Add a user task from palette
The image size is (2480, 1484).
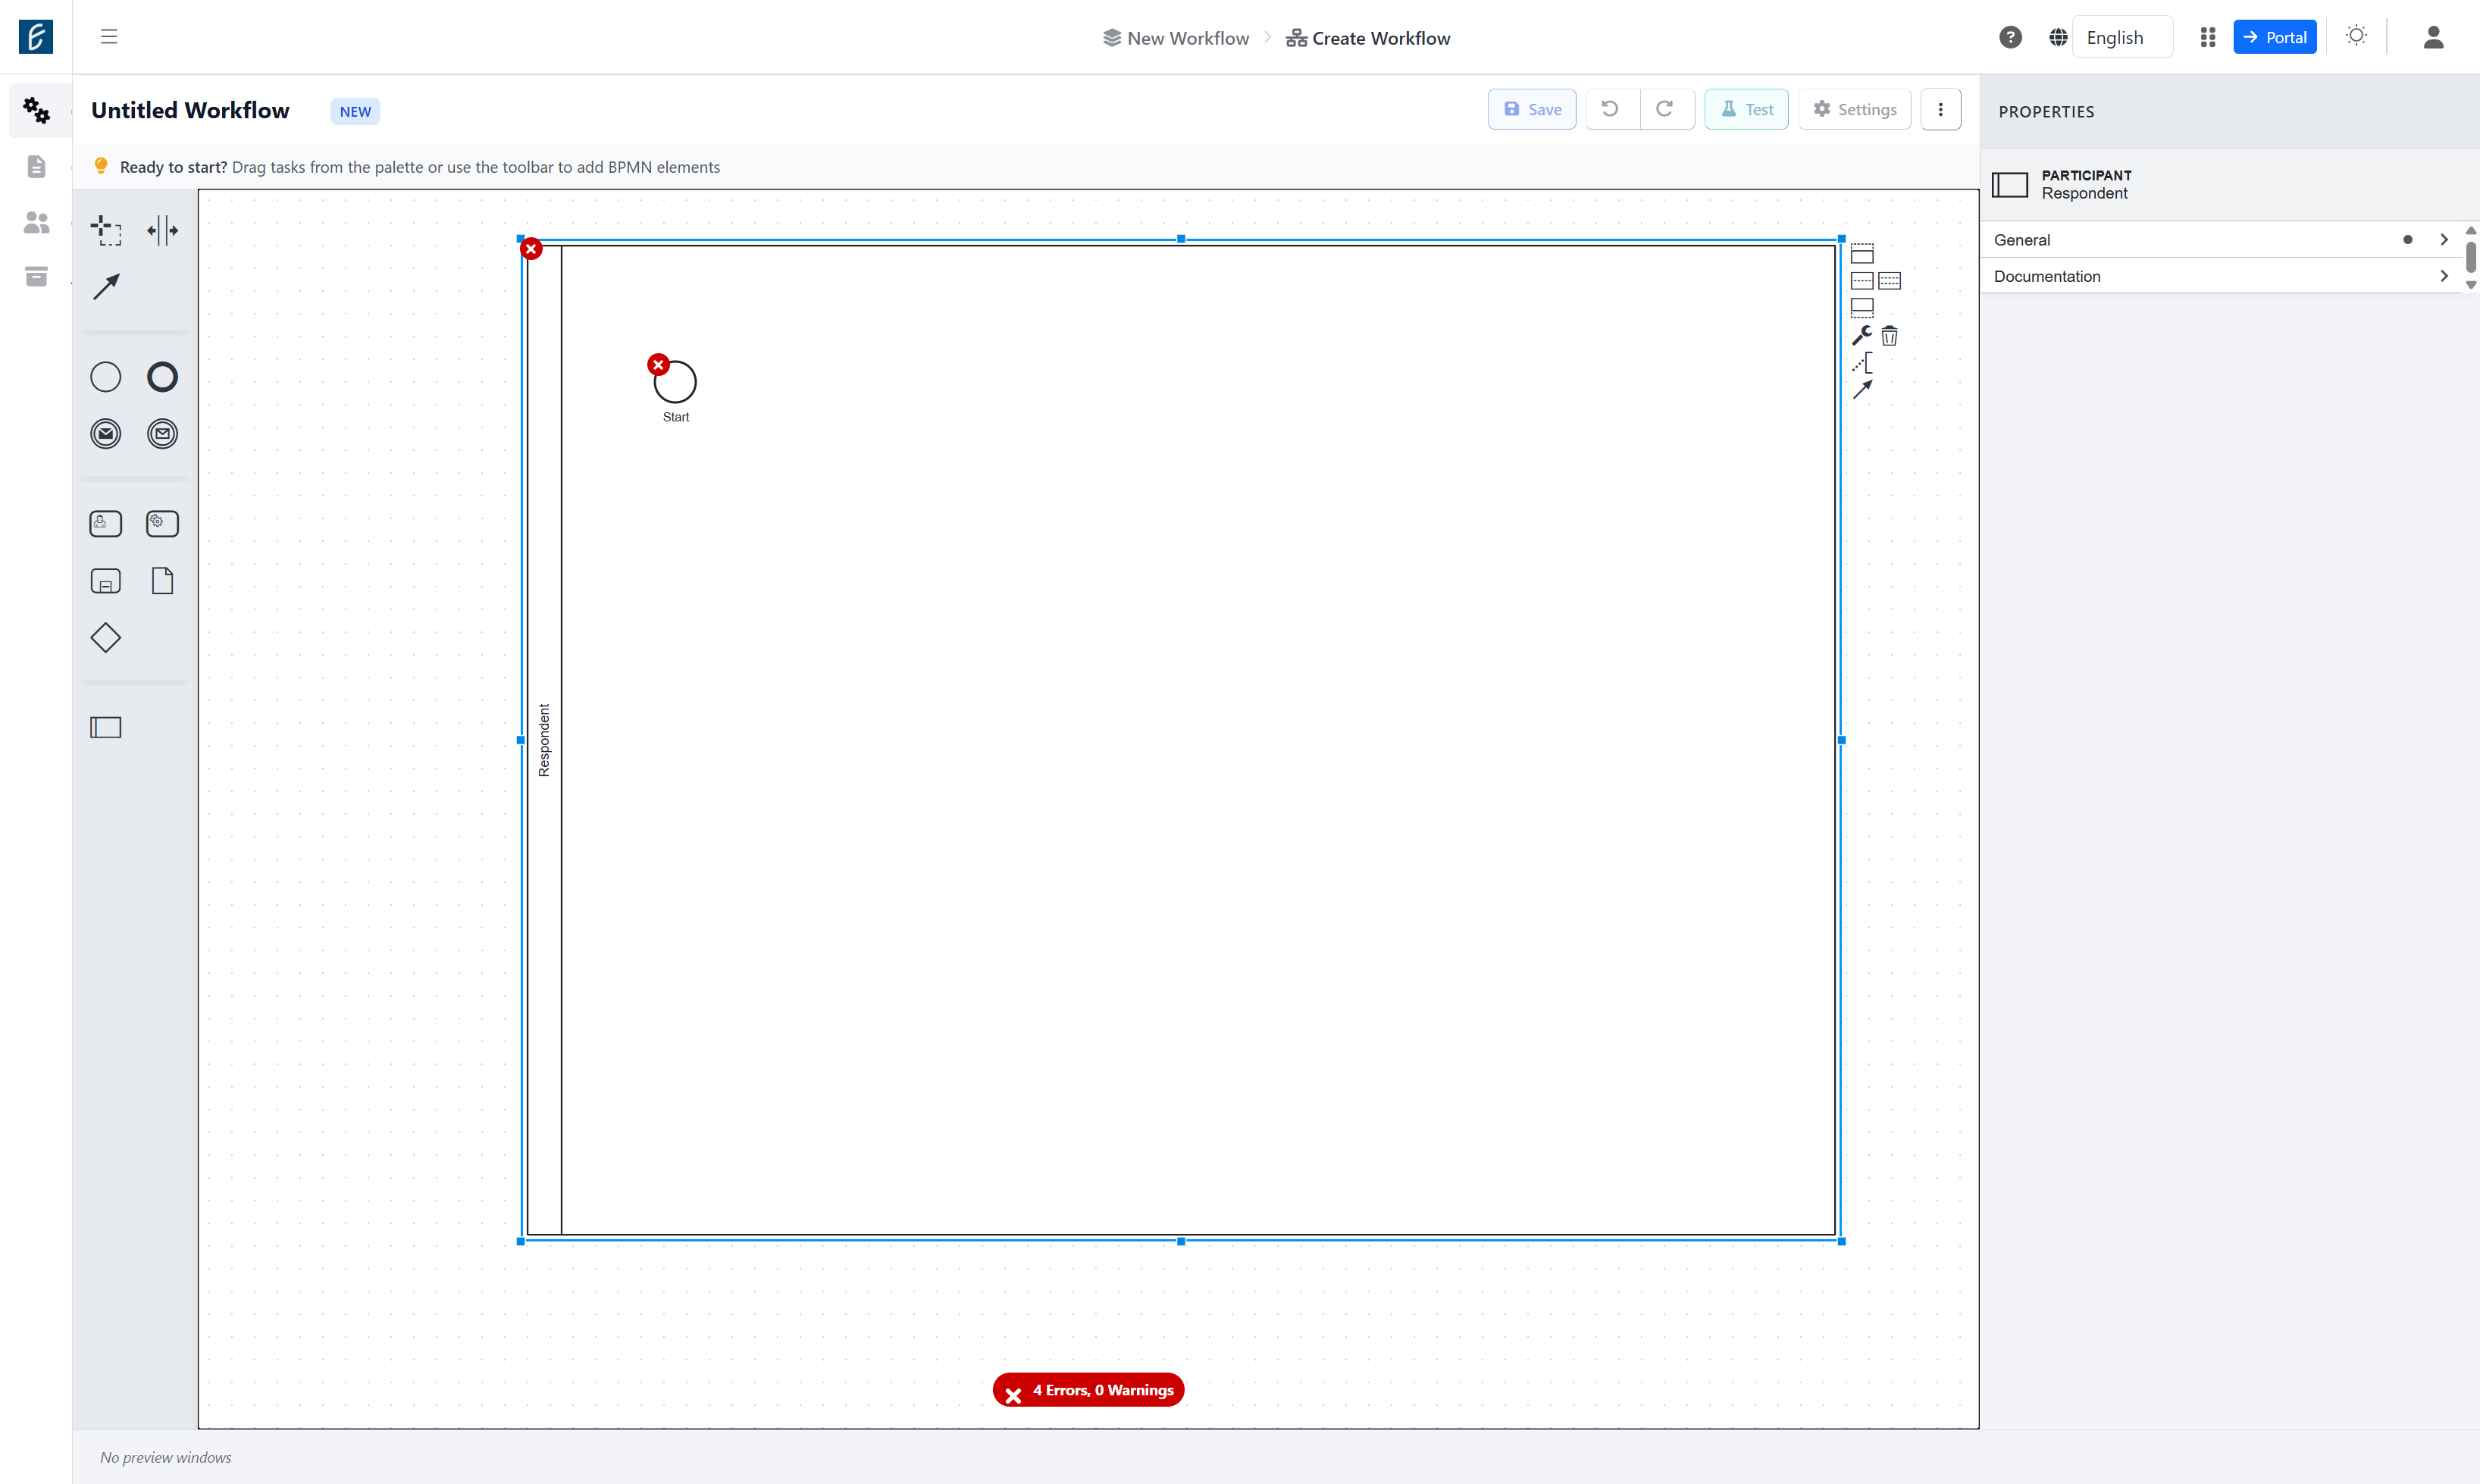[x=106, y=524]
